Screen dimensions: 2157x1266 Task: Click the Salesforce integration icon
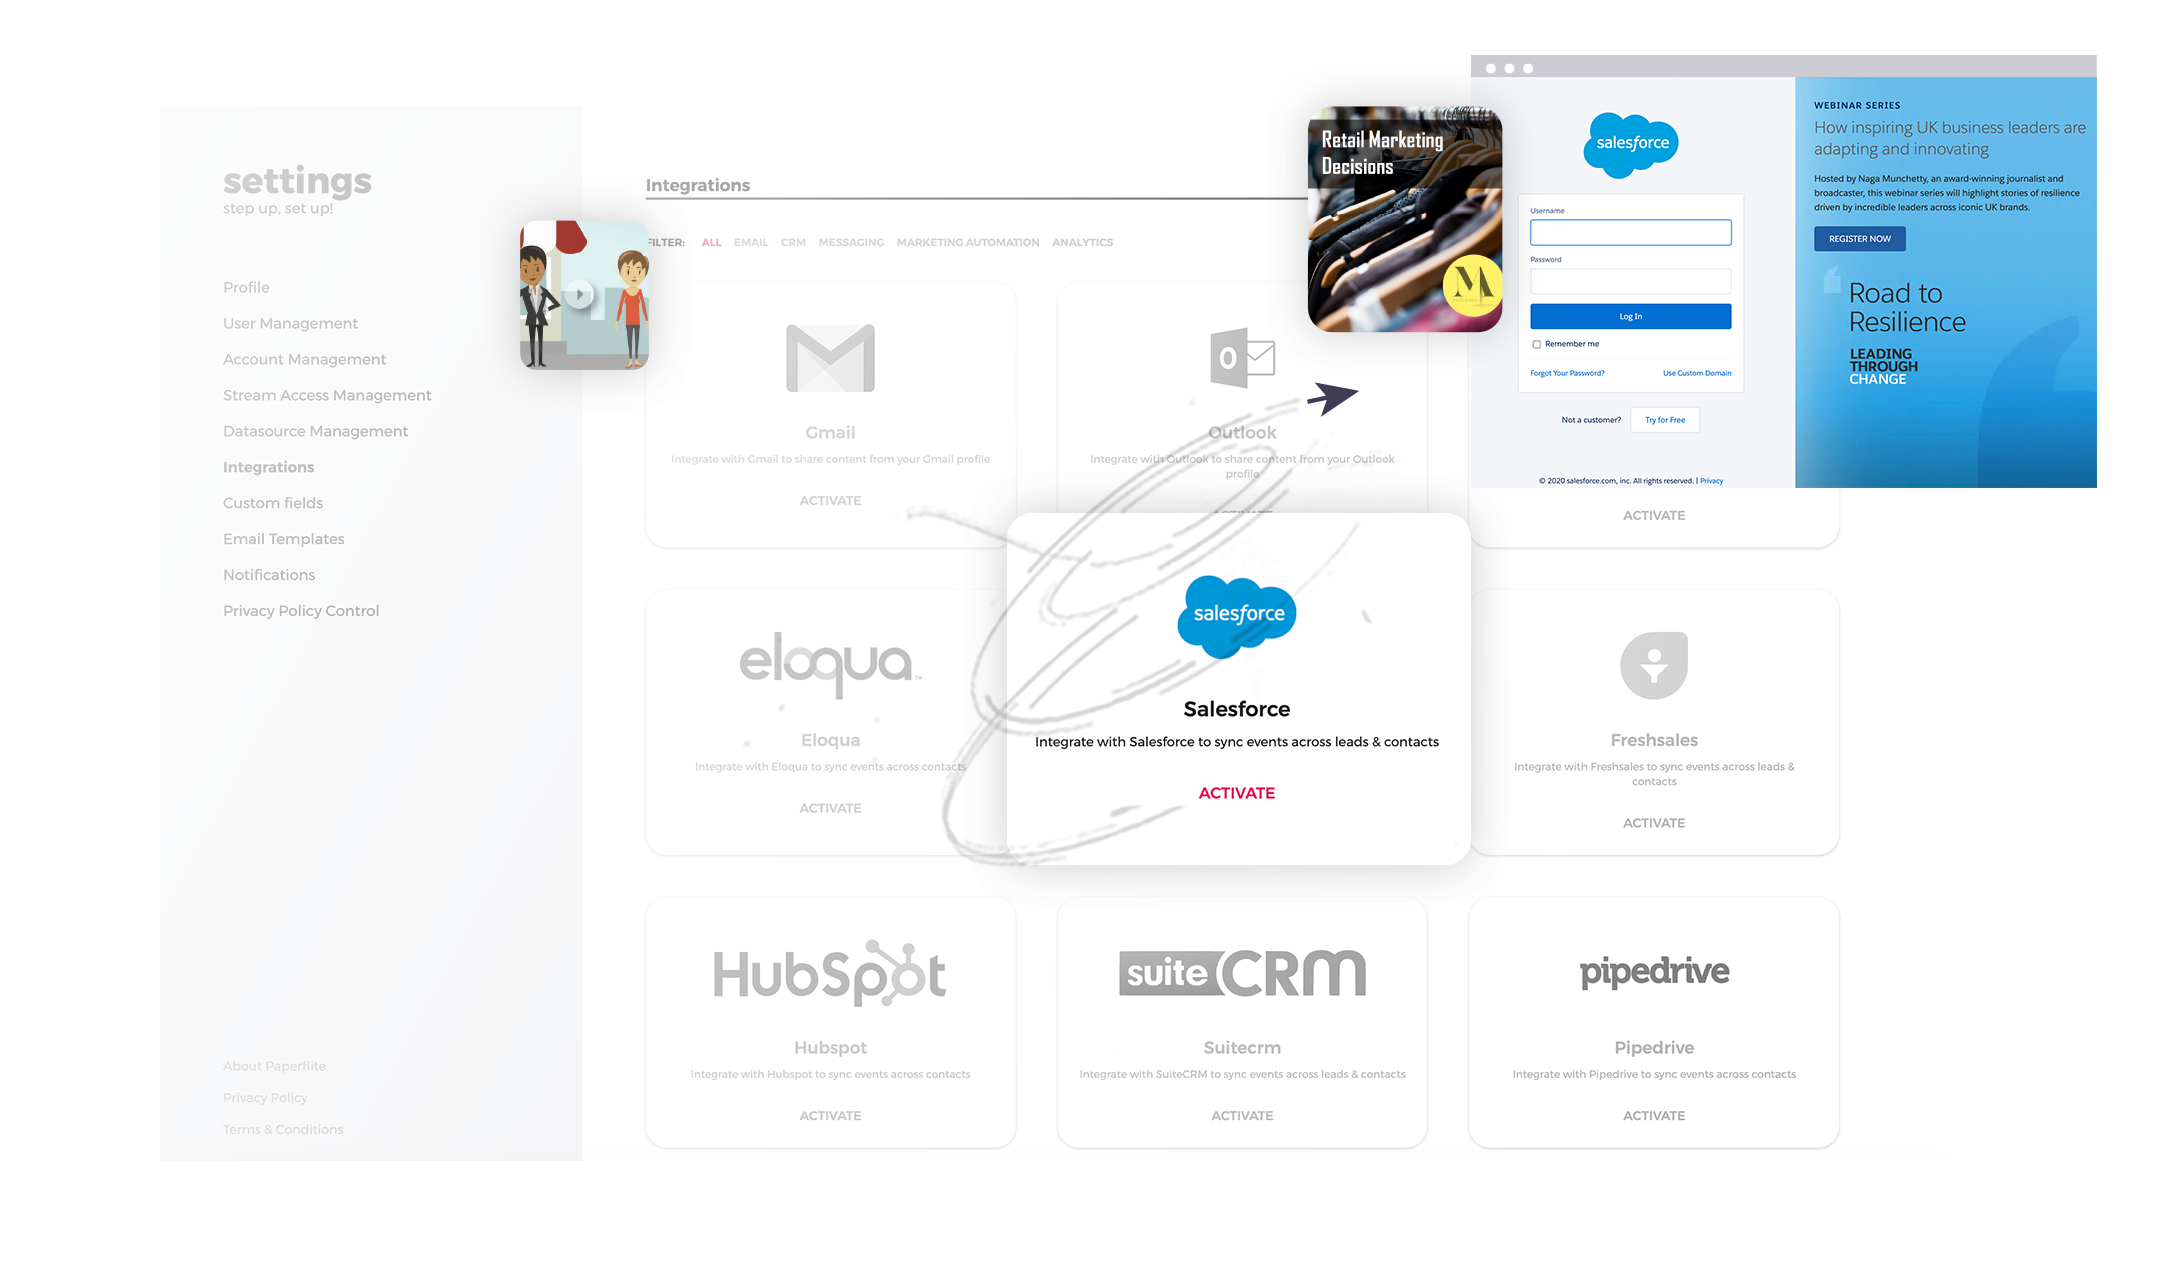click(x=1237, y=613)
